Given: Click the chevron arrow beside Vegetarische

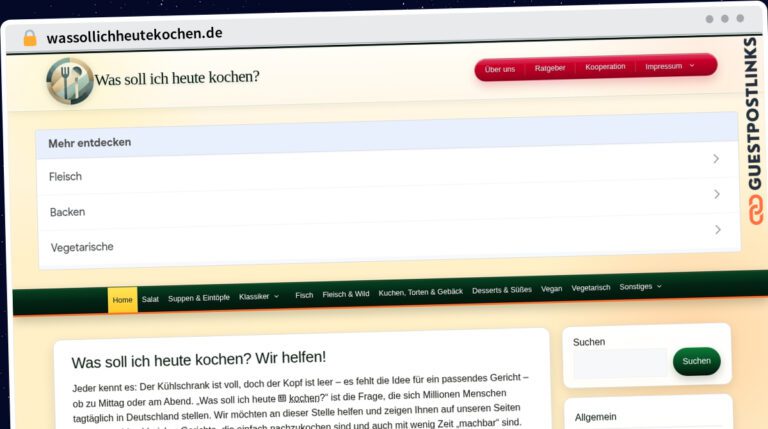Looking at the screenshot, I should pos(718,229).
